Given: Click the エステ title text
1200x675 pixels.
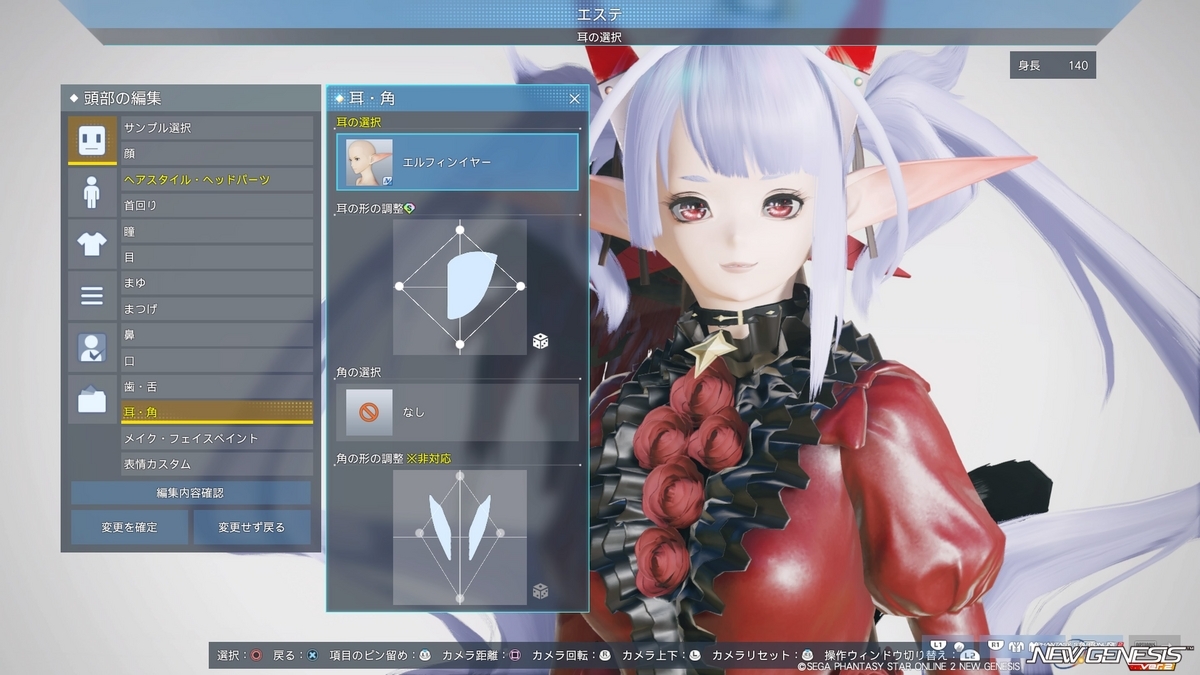Looking at the screenshot, I should 600,14.
